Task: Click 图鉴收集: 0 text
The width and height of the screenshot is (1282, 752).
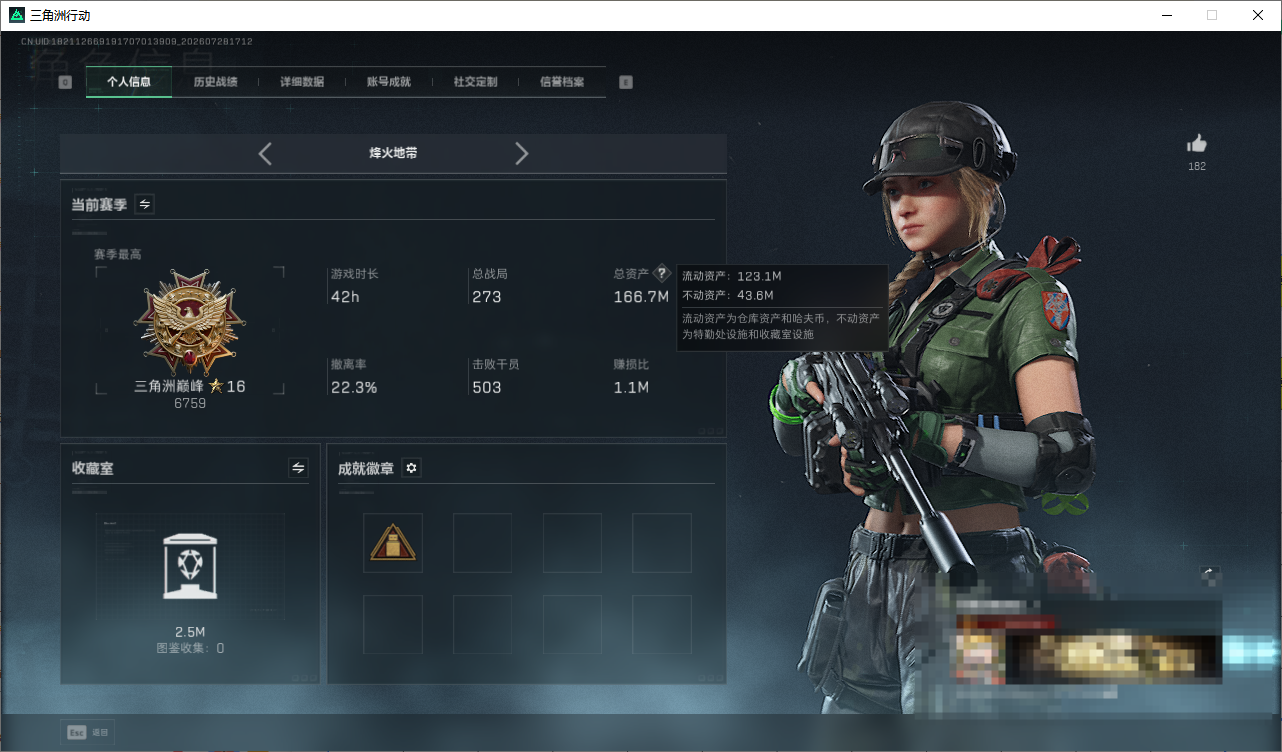Action: pyautogui.click(x=190, y=648)
